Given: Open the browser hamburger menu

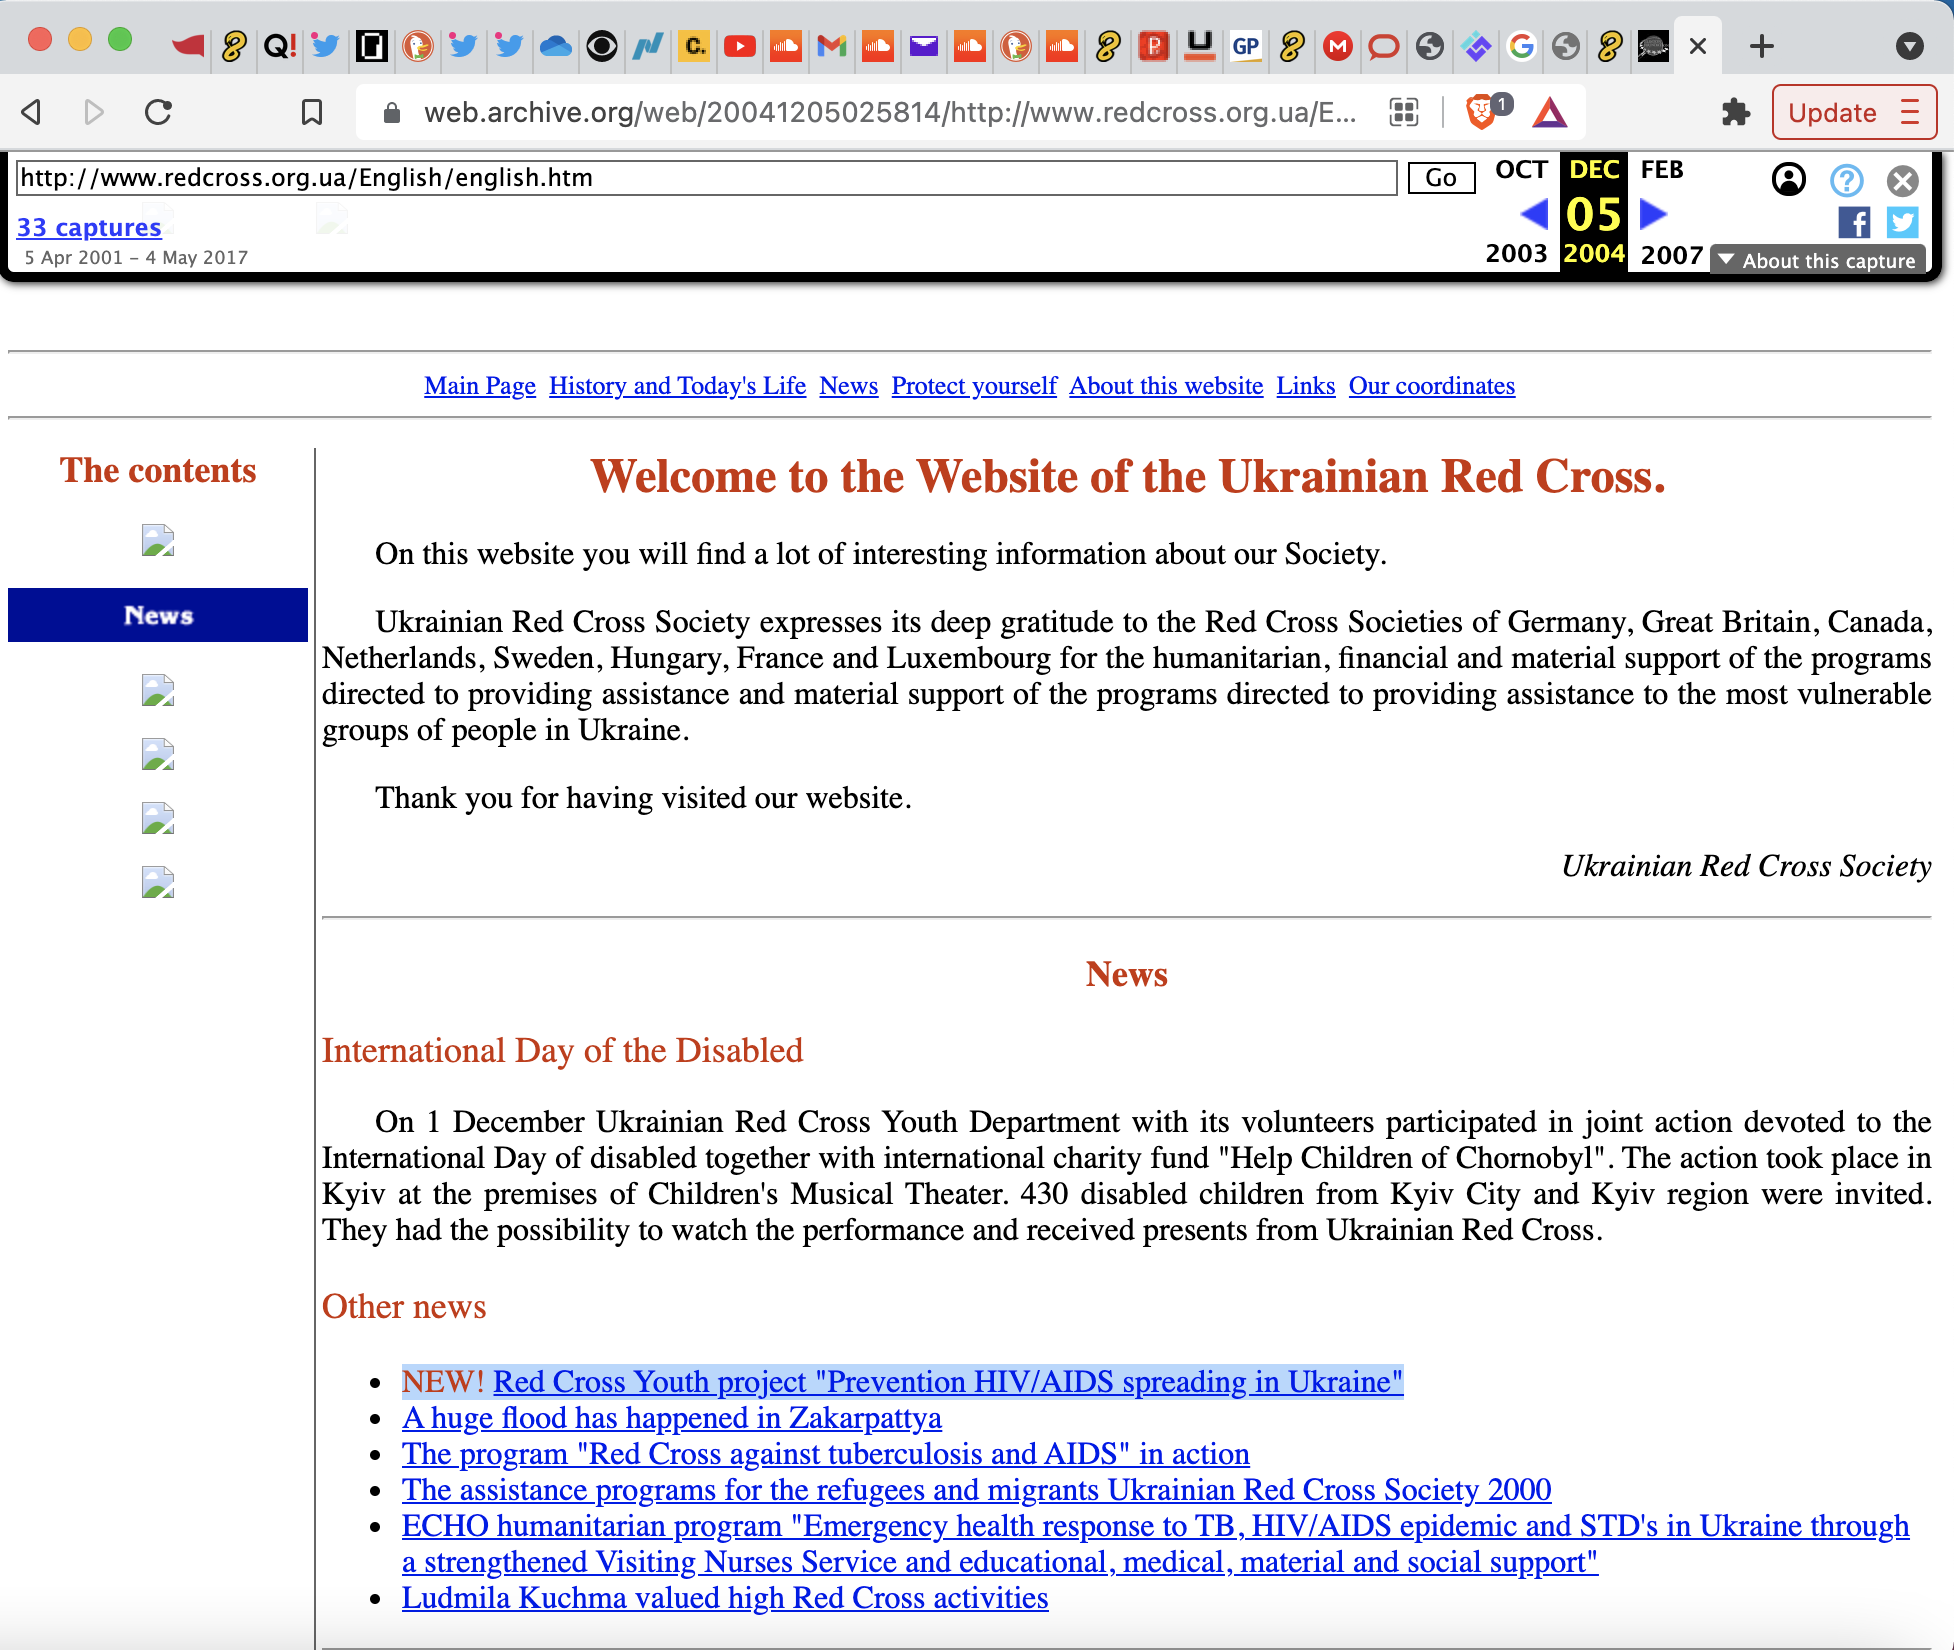Looking at the screenshot, I should coord(1910,112).
